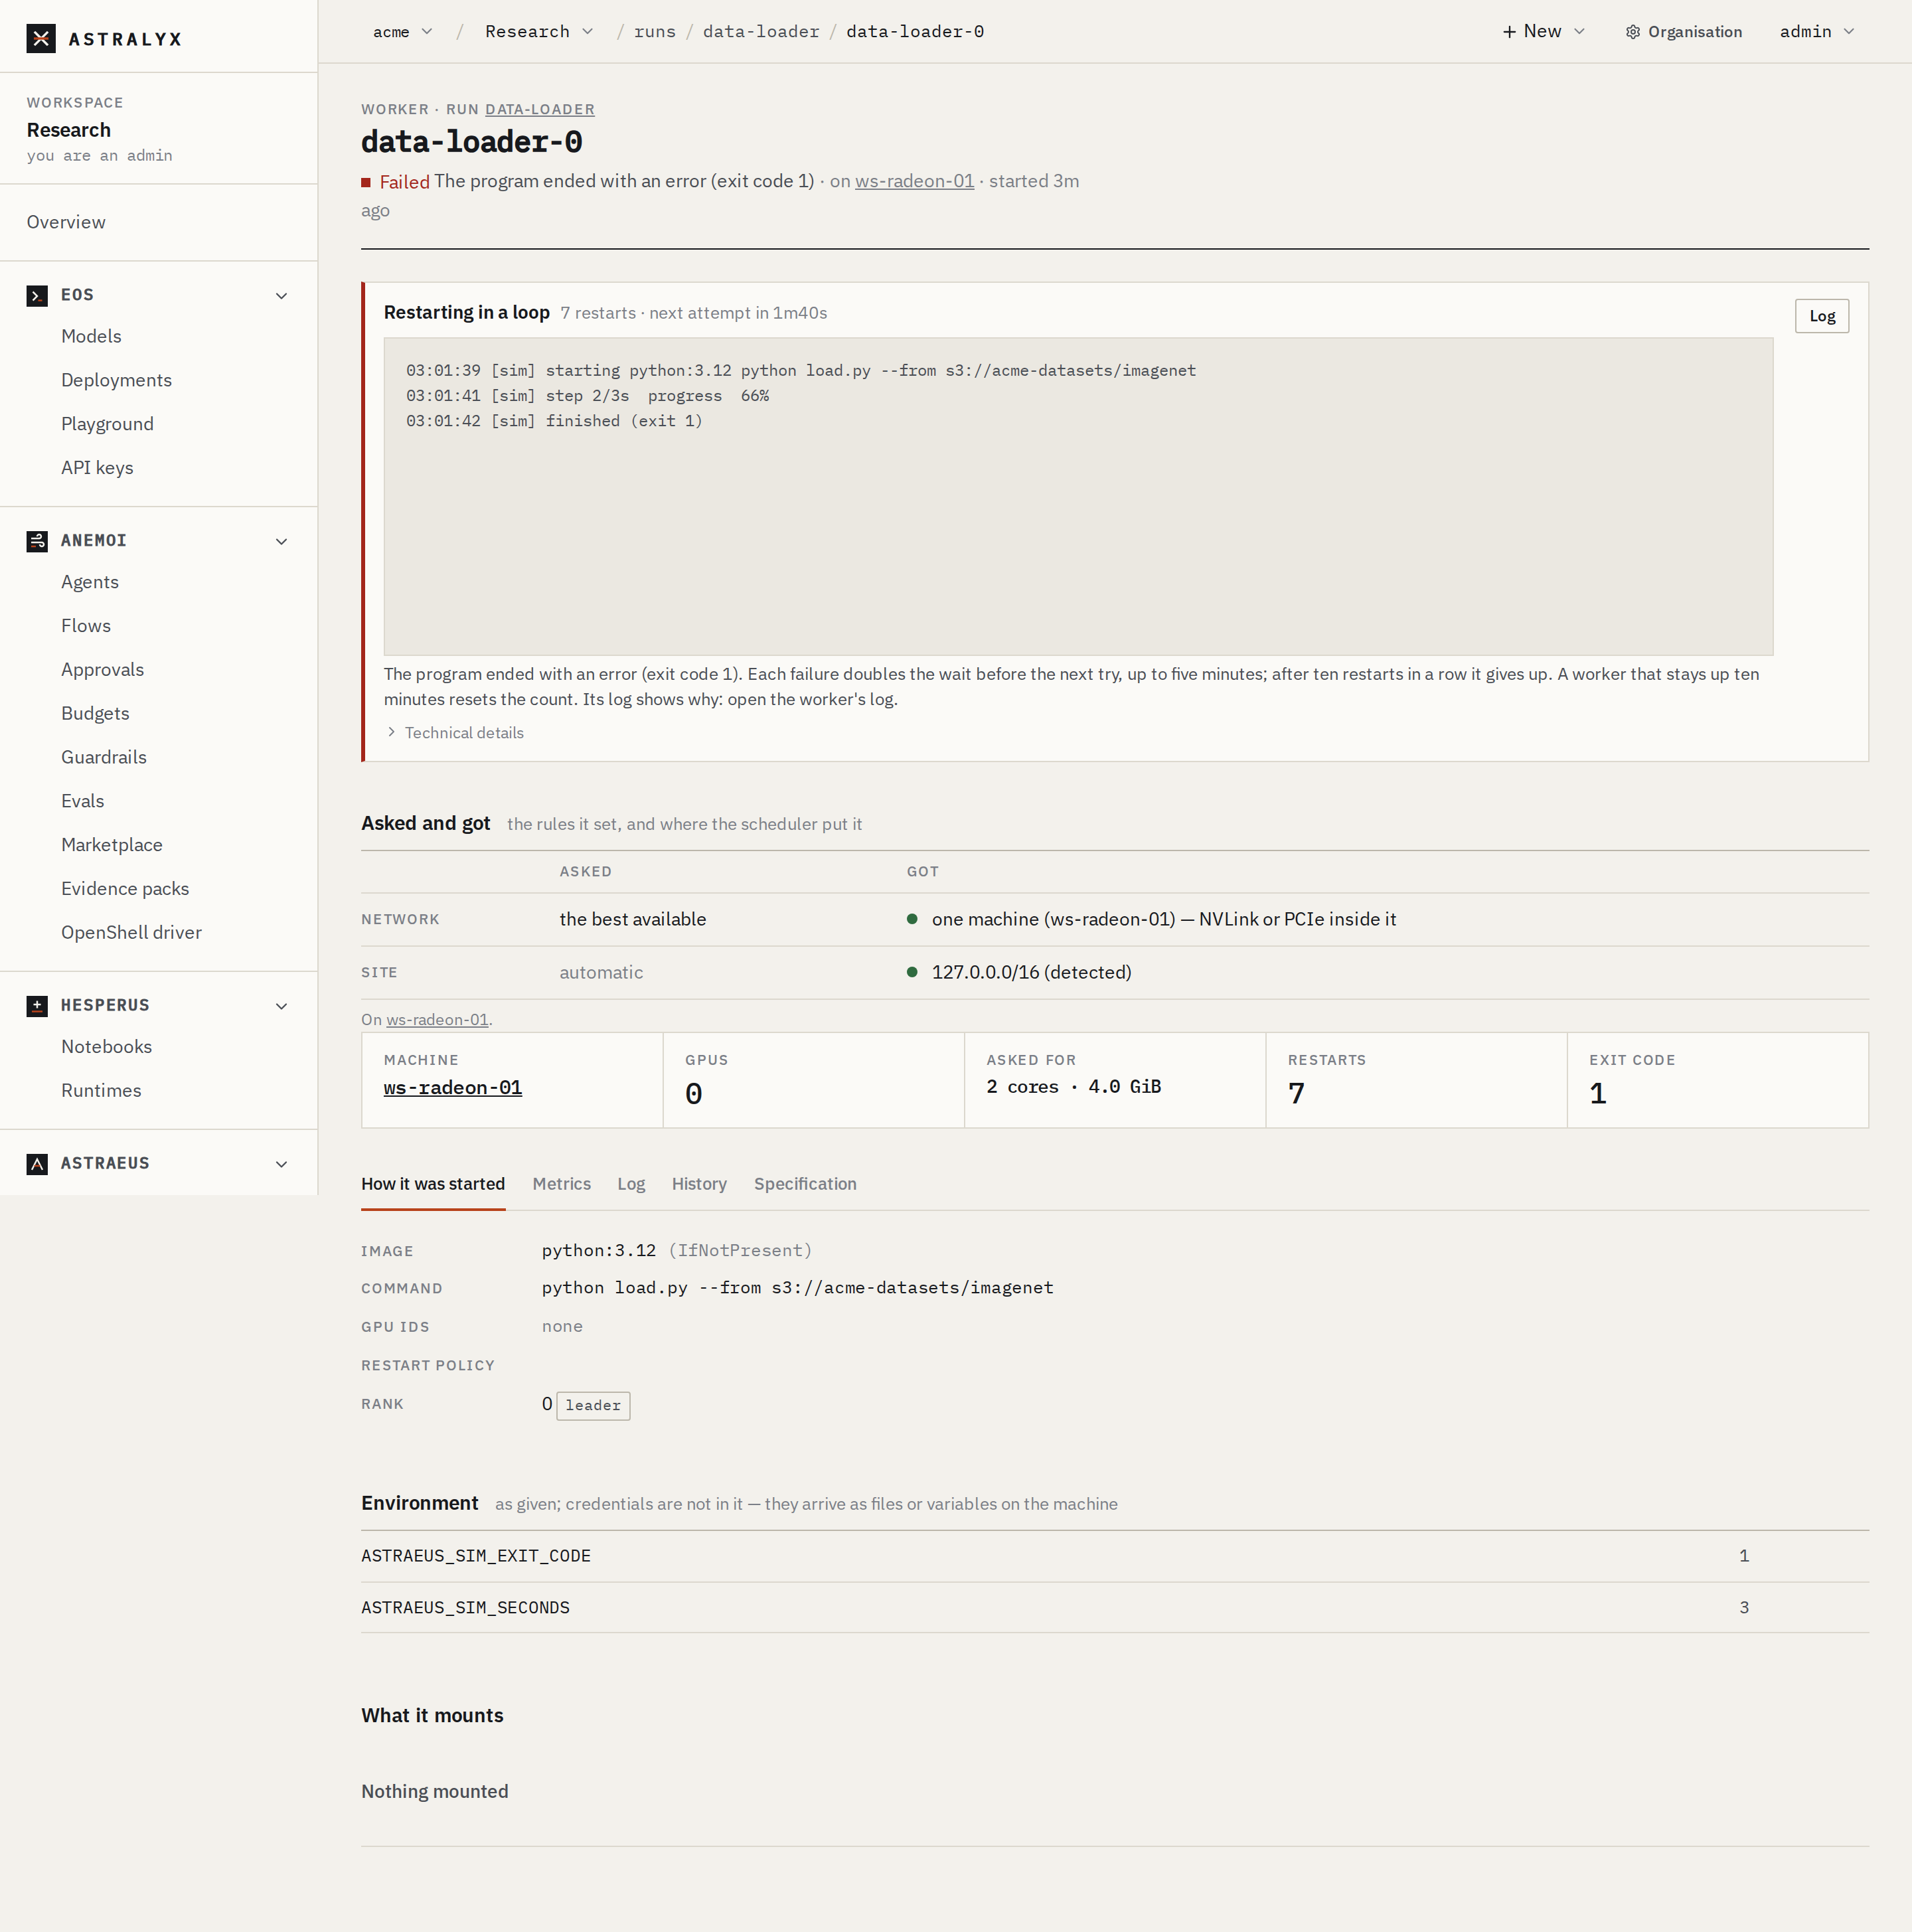The image size is (1912, 1932).
Task: Open Evidence packs in the sidebar
Action: (125, 889)
